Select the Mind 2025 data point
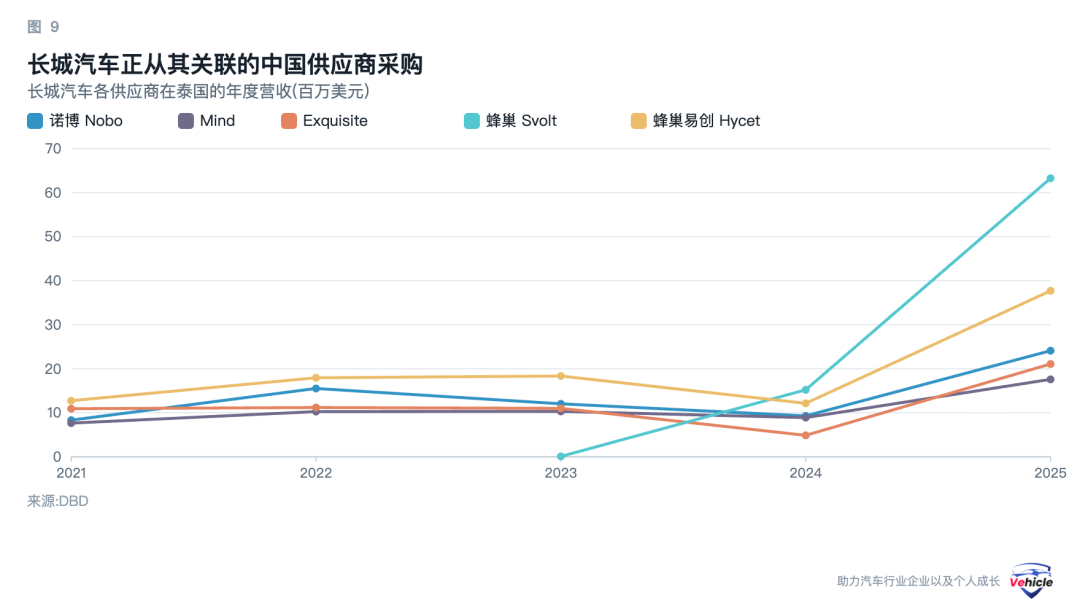The image size is (1080, 614). pos(1050,380)
